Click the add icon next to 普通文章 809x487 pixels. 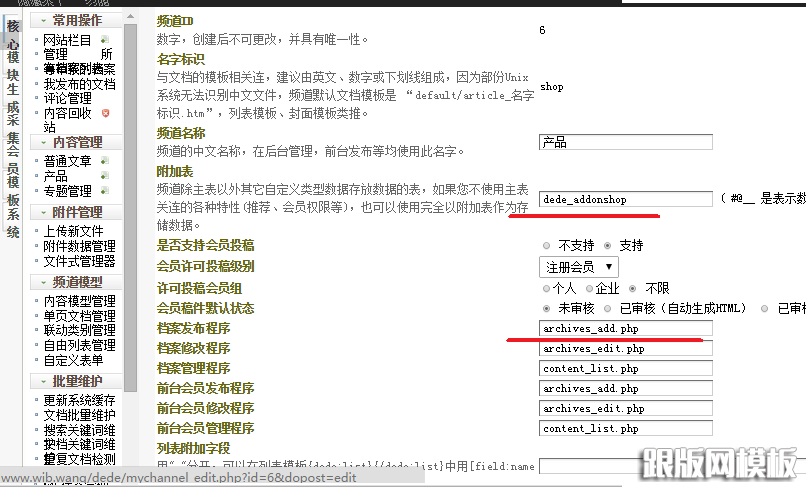pyautogui.click(x=105, y=161)
